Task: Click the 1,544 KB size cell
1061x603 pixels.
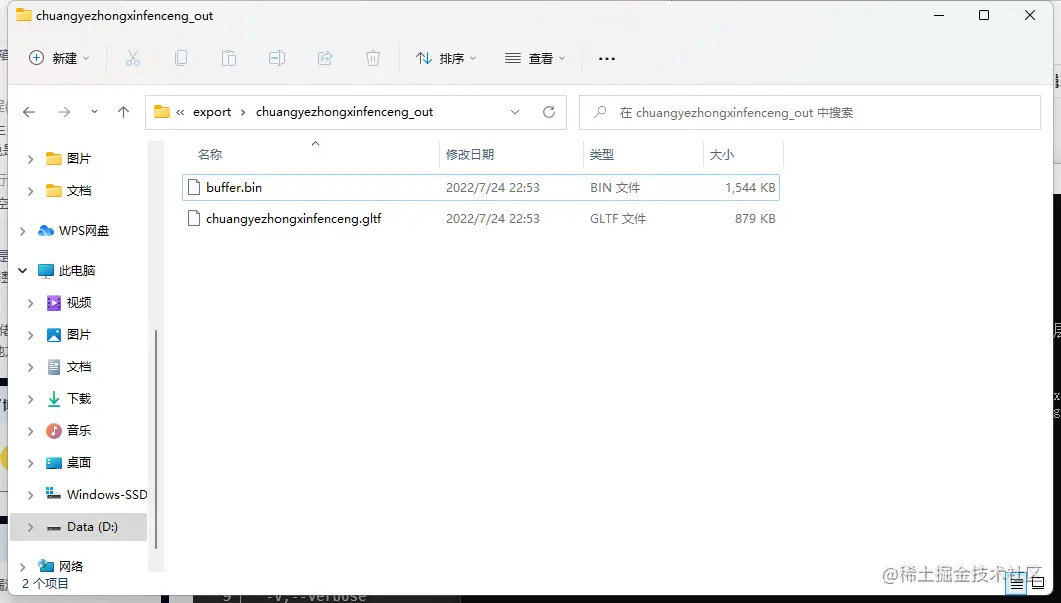Action: pyautogui.click(x=750, y=187)
